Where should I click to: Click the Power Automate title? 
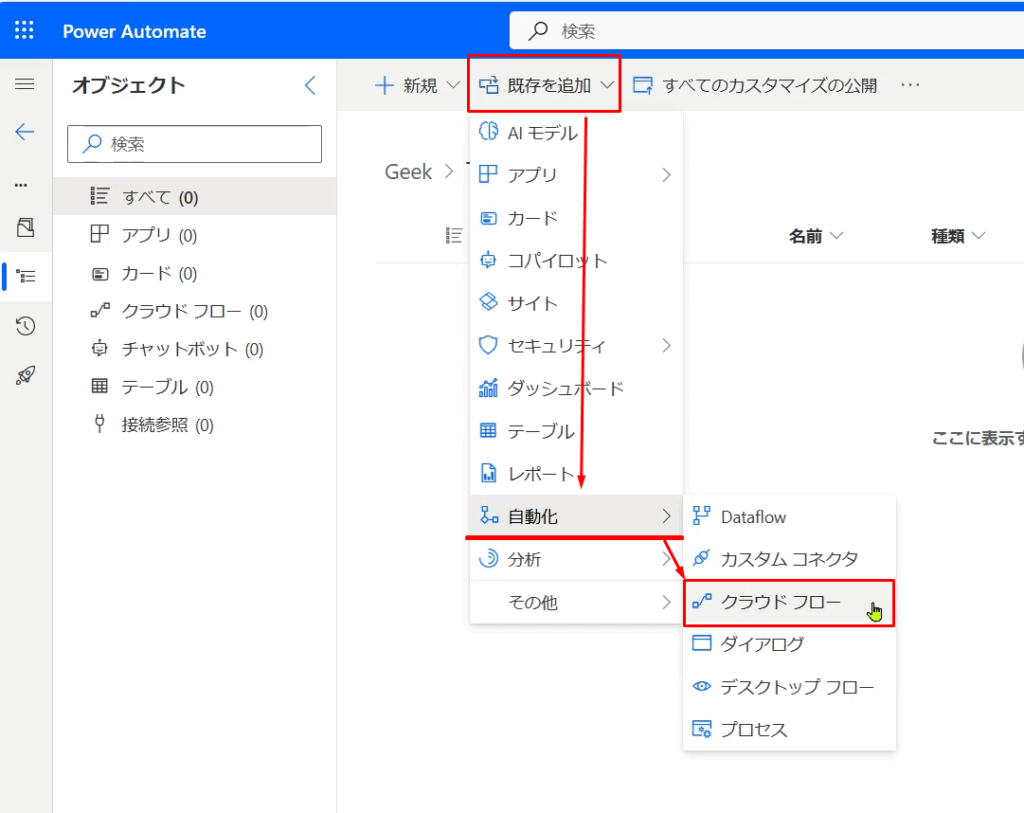tap(134, 31)
